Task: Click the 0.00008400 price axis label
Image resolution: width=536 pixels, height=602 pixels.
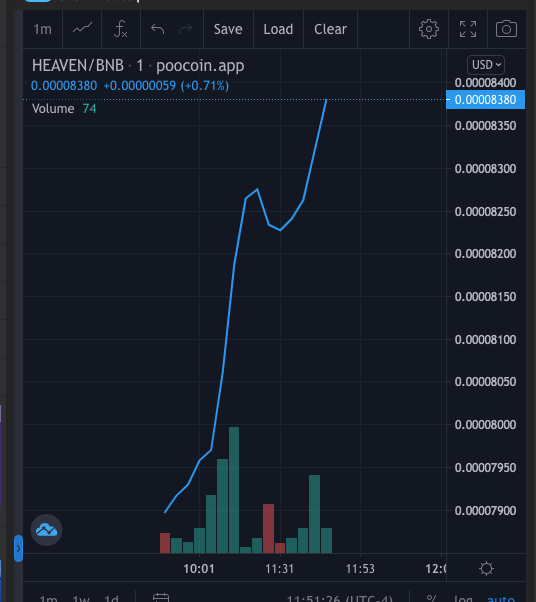Action: tap(485, 83)
